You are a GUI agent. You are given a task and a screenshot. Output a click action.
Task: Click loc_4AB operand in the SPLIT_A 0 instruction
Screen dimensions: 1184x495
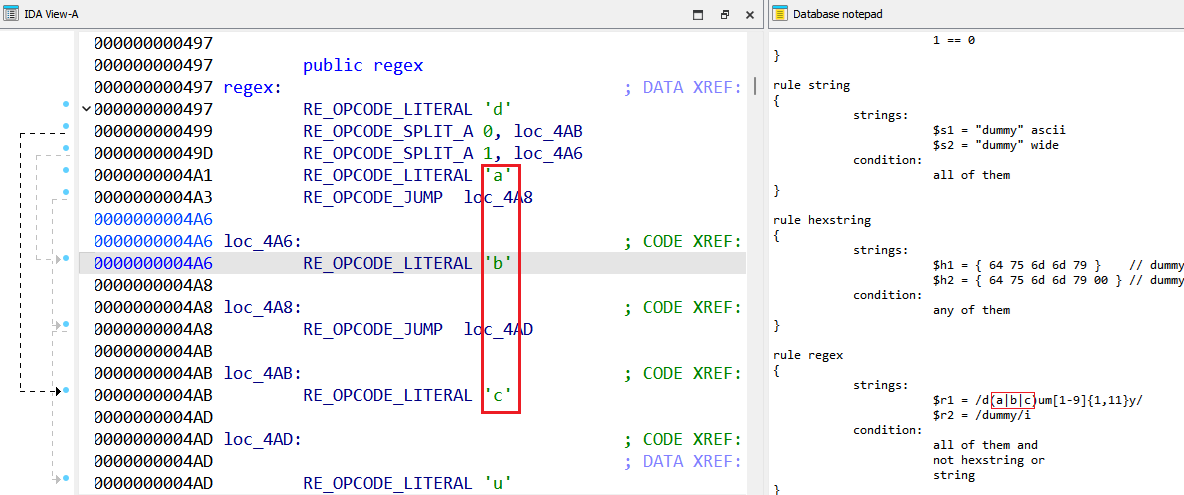coord(548,131)
